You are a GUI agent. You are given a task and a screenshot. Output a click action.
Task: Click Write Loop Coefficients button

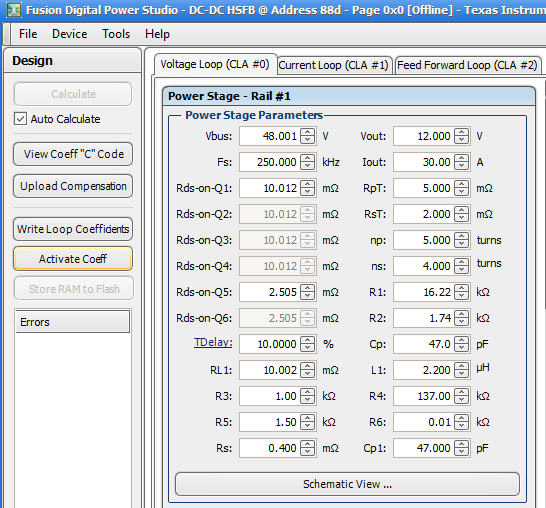point(73,229)
